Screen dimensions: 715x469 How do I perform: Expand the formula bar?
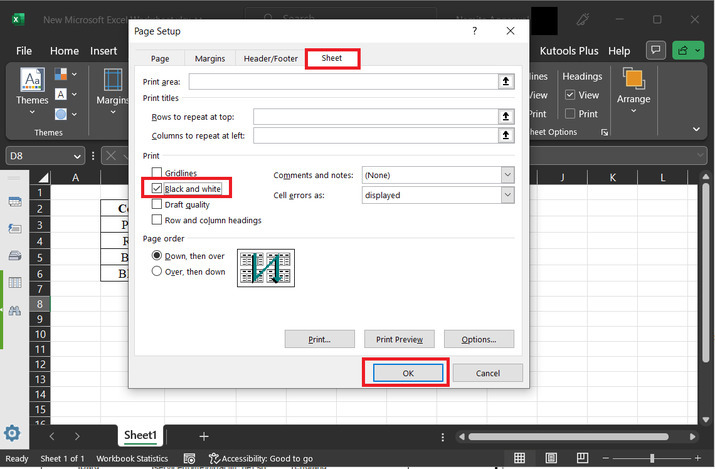click(701, 156)
